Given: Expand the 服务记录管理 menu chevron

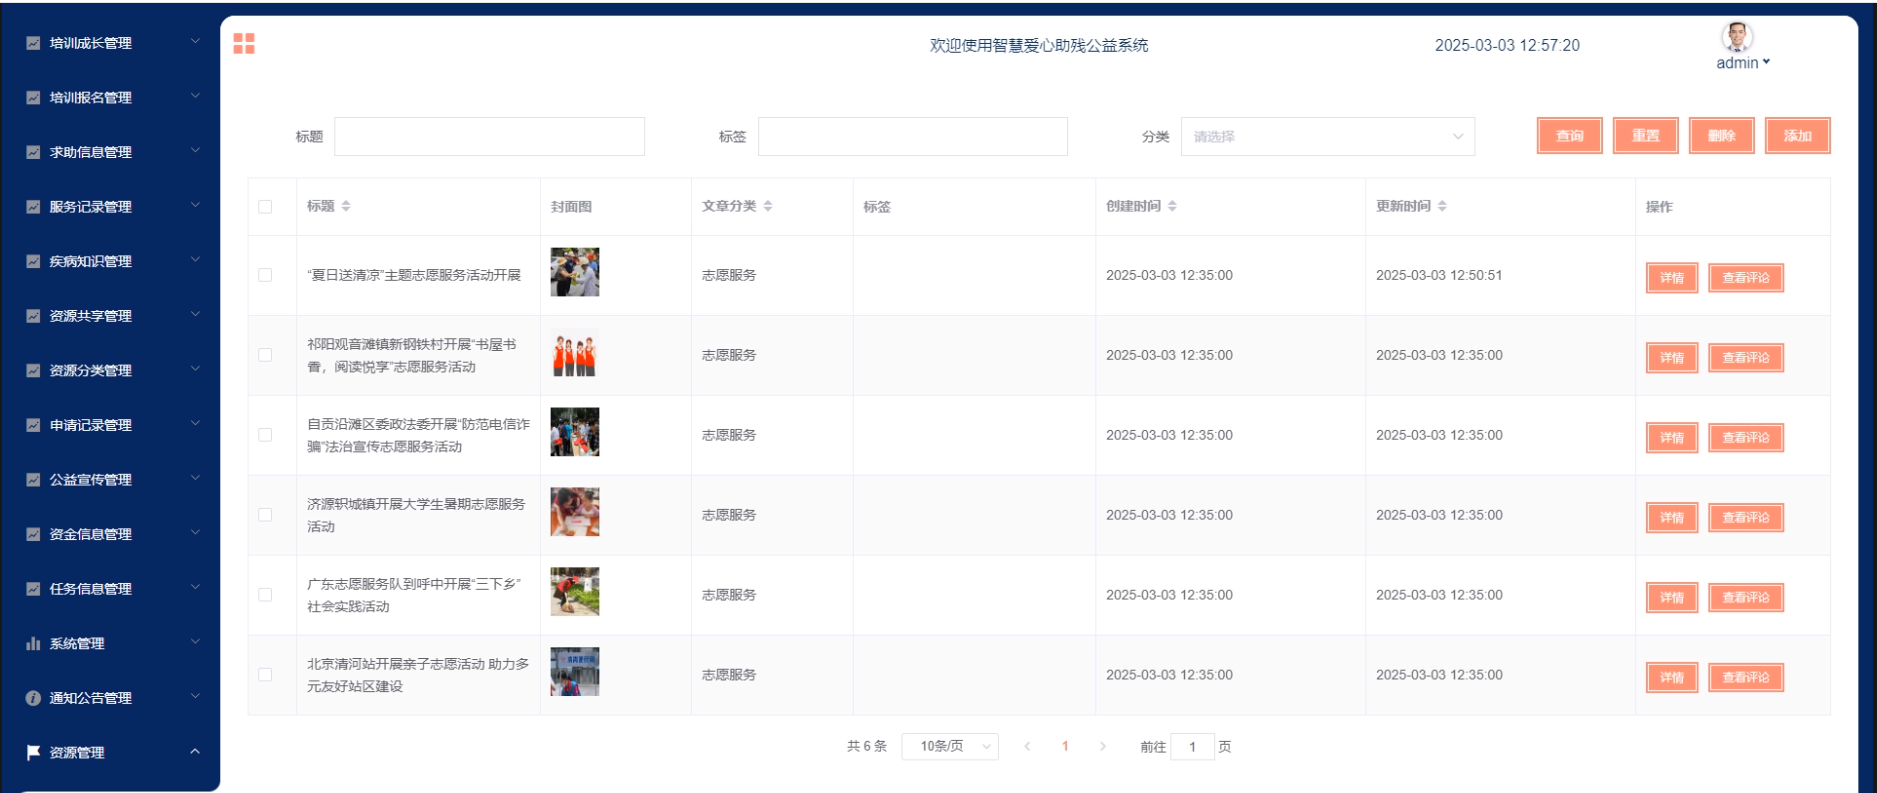Looking at the screenshot, I should 195,205.
